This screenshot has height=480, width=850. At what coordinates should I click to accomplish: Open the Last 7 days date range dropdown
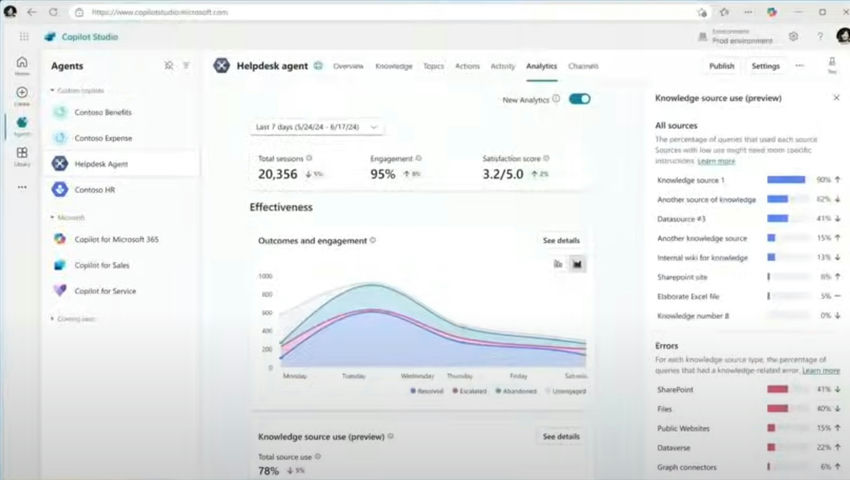pos(317,126)
